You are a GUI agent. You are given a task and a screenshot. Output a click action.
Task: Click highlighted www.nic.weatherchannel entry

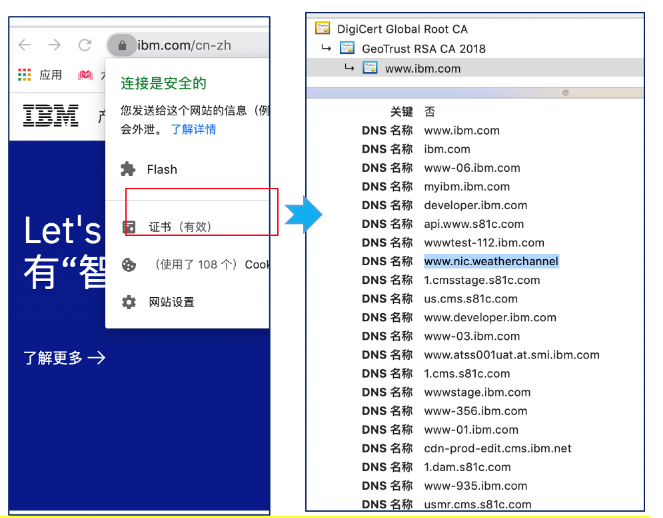(491, 261)
